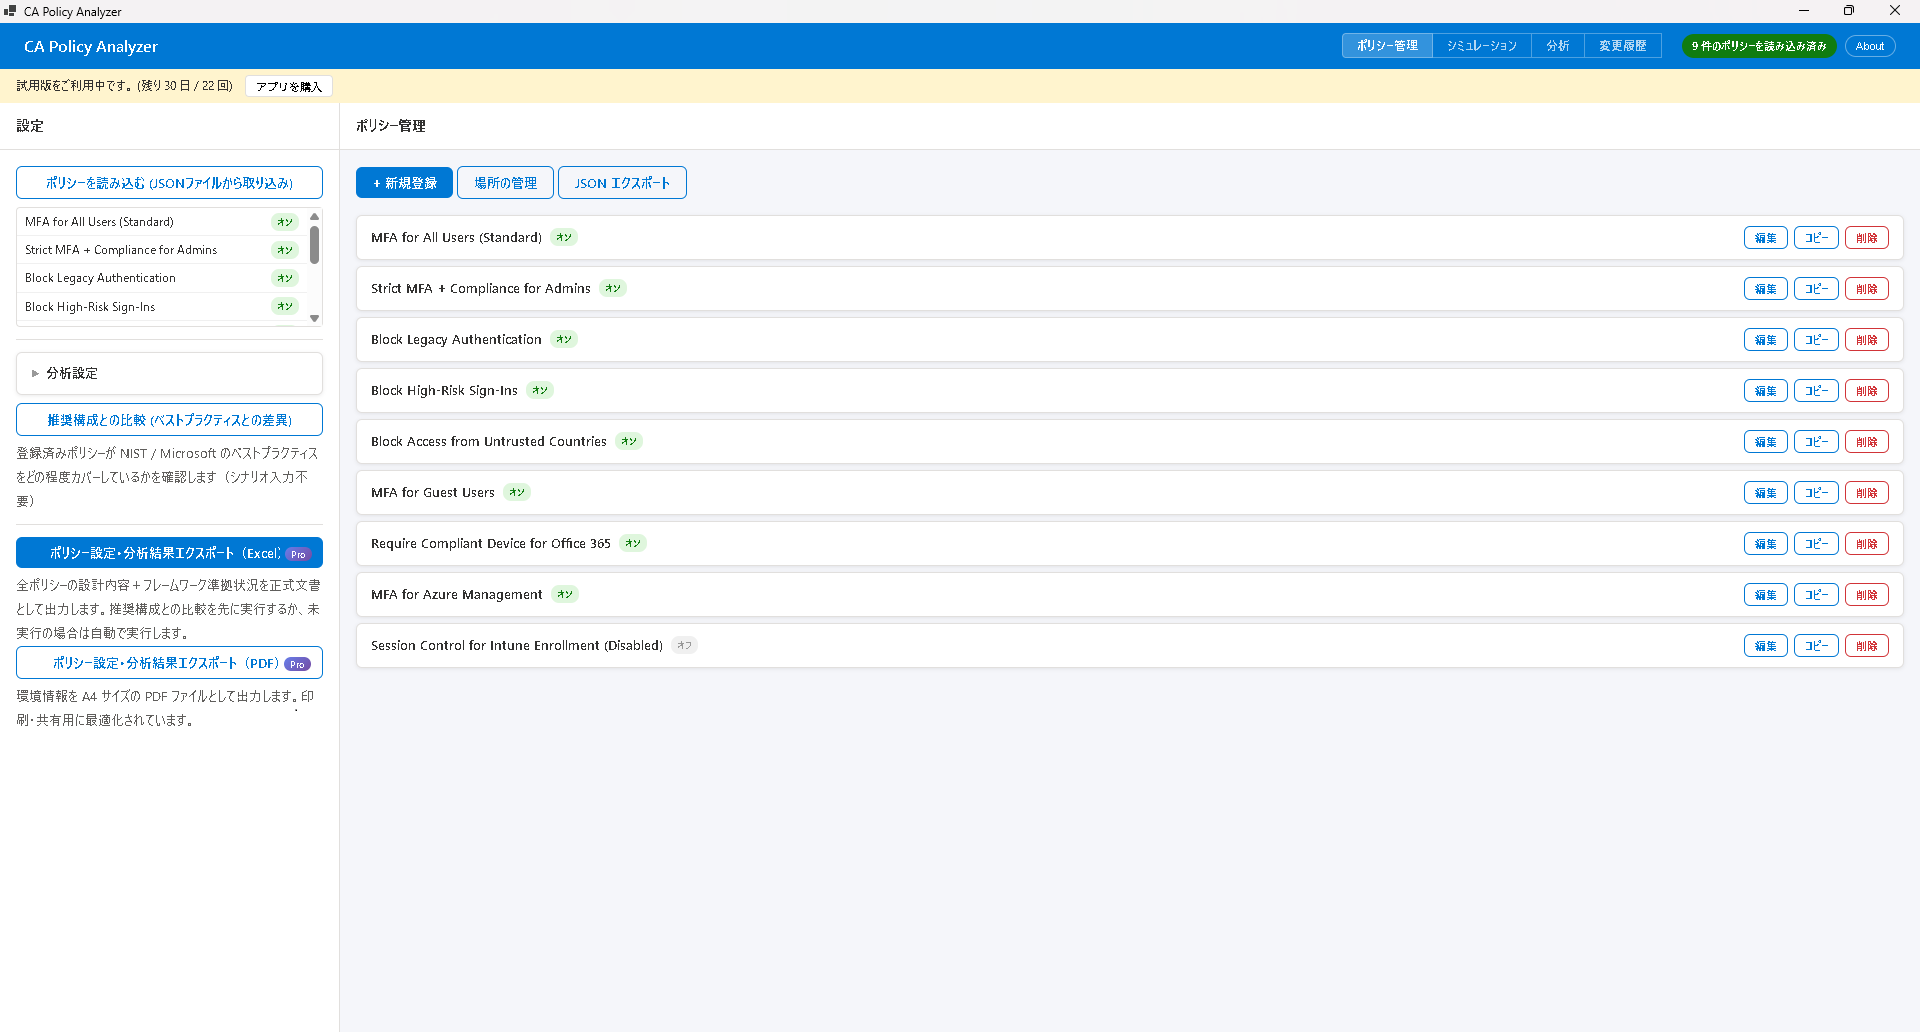Screen dimensions: 1920x1032
Task: Delete the MFA for Guest Users policy
Action: coord(1866,493)
